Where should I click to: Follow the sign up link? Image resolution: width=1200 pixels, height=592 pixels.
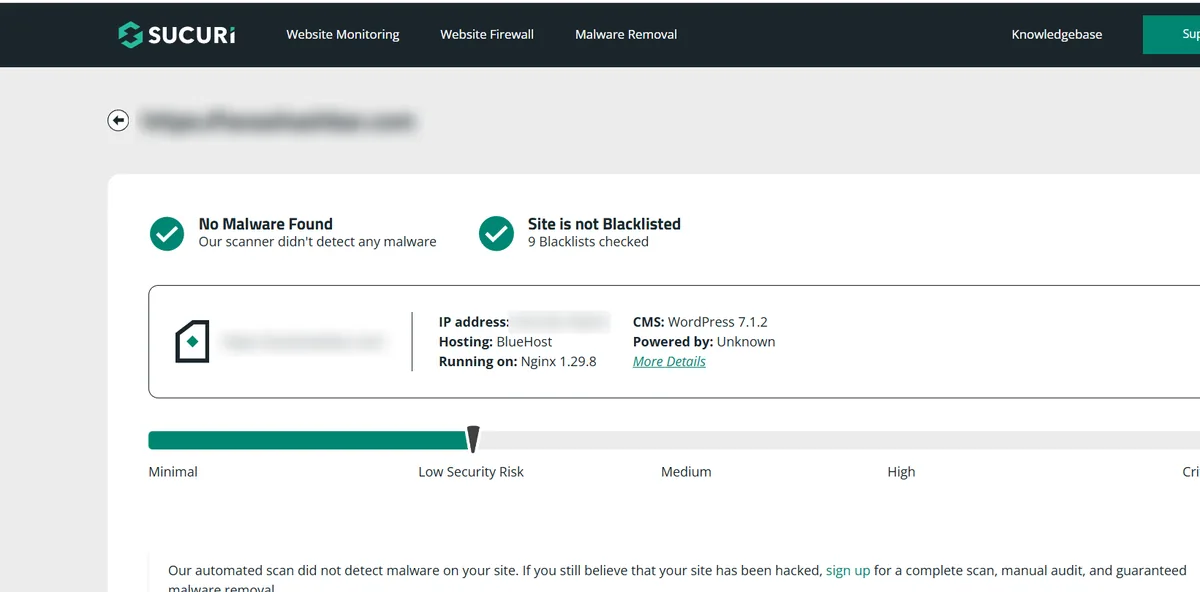(848, 570)
